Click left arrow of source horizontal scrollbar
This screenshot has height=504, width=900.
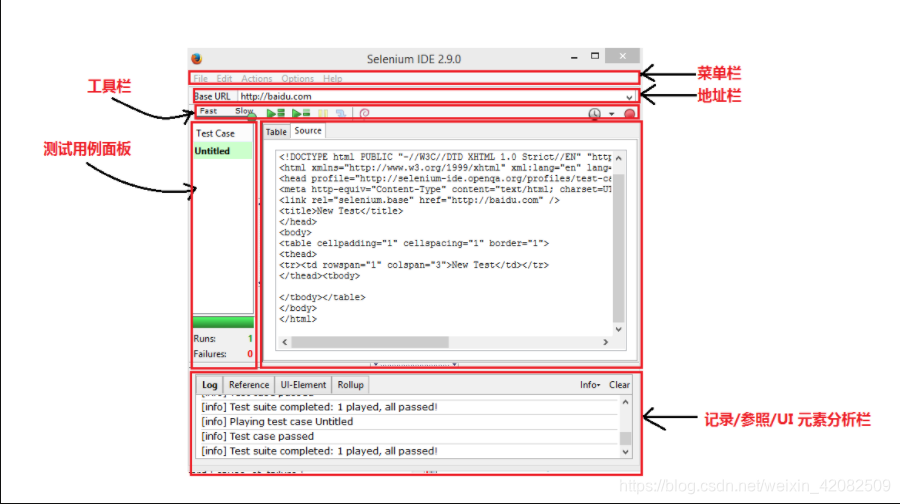tap(285, 342)
